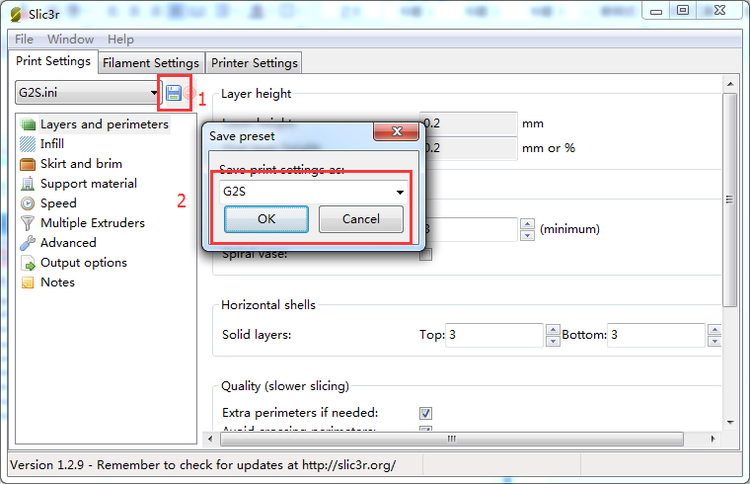Open the Infill settings page
The width and height of the screenshot is (750, 484).
pyautogui.click(x=52, y=144)
